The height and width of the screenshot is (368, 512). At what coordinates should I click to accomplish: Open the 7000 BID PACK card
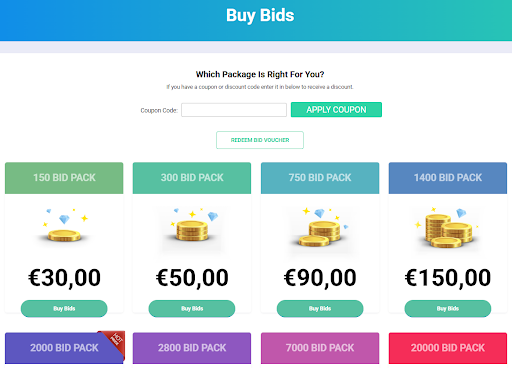320,348
